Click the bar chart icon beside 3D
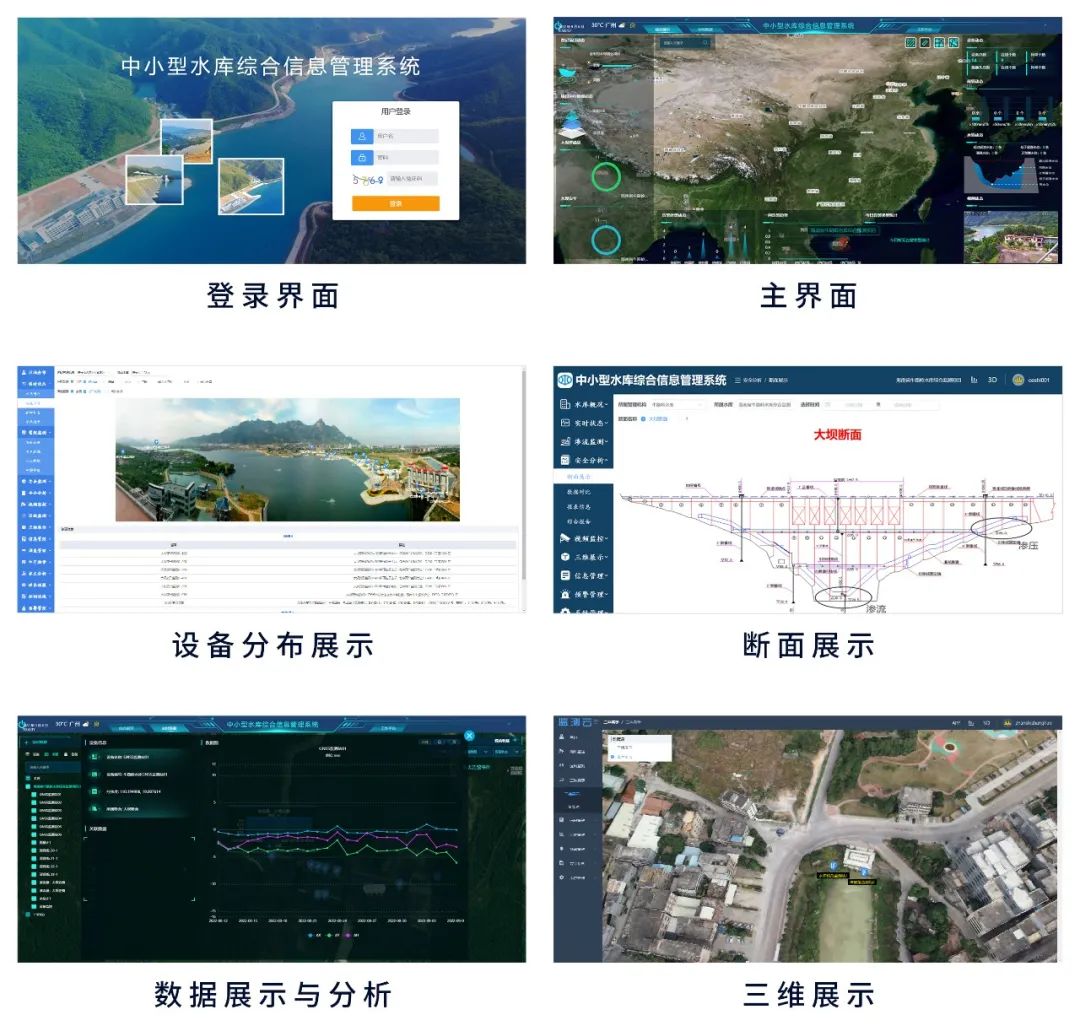 [973, 380]
